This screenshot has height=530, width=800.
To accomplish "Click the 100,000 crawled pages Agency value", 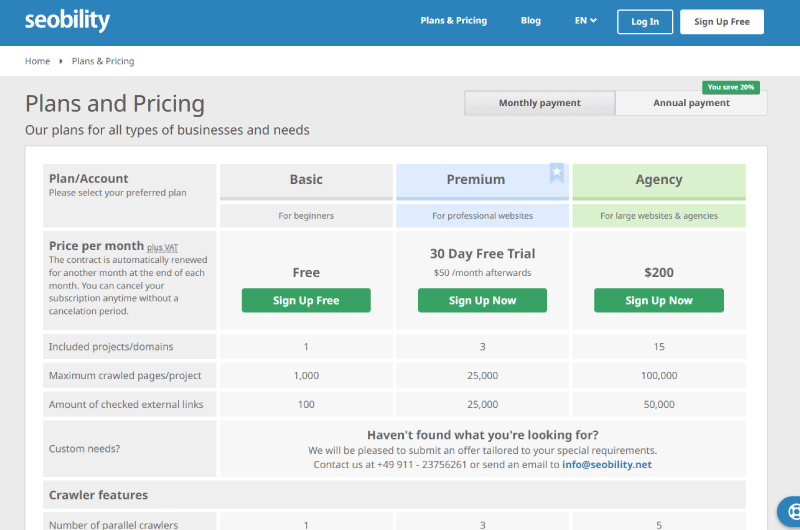I will (x=659, y=376).
